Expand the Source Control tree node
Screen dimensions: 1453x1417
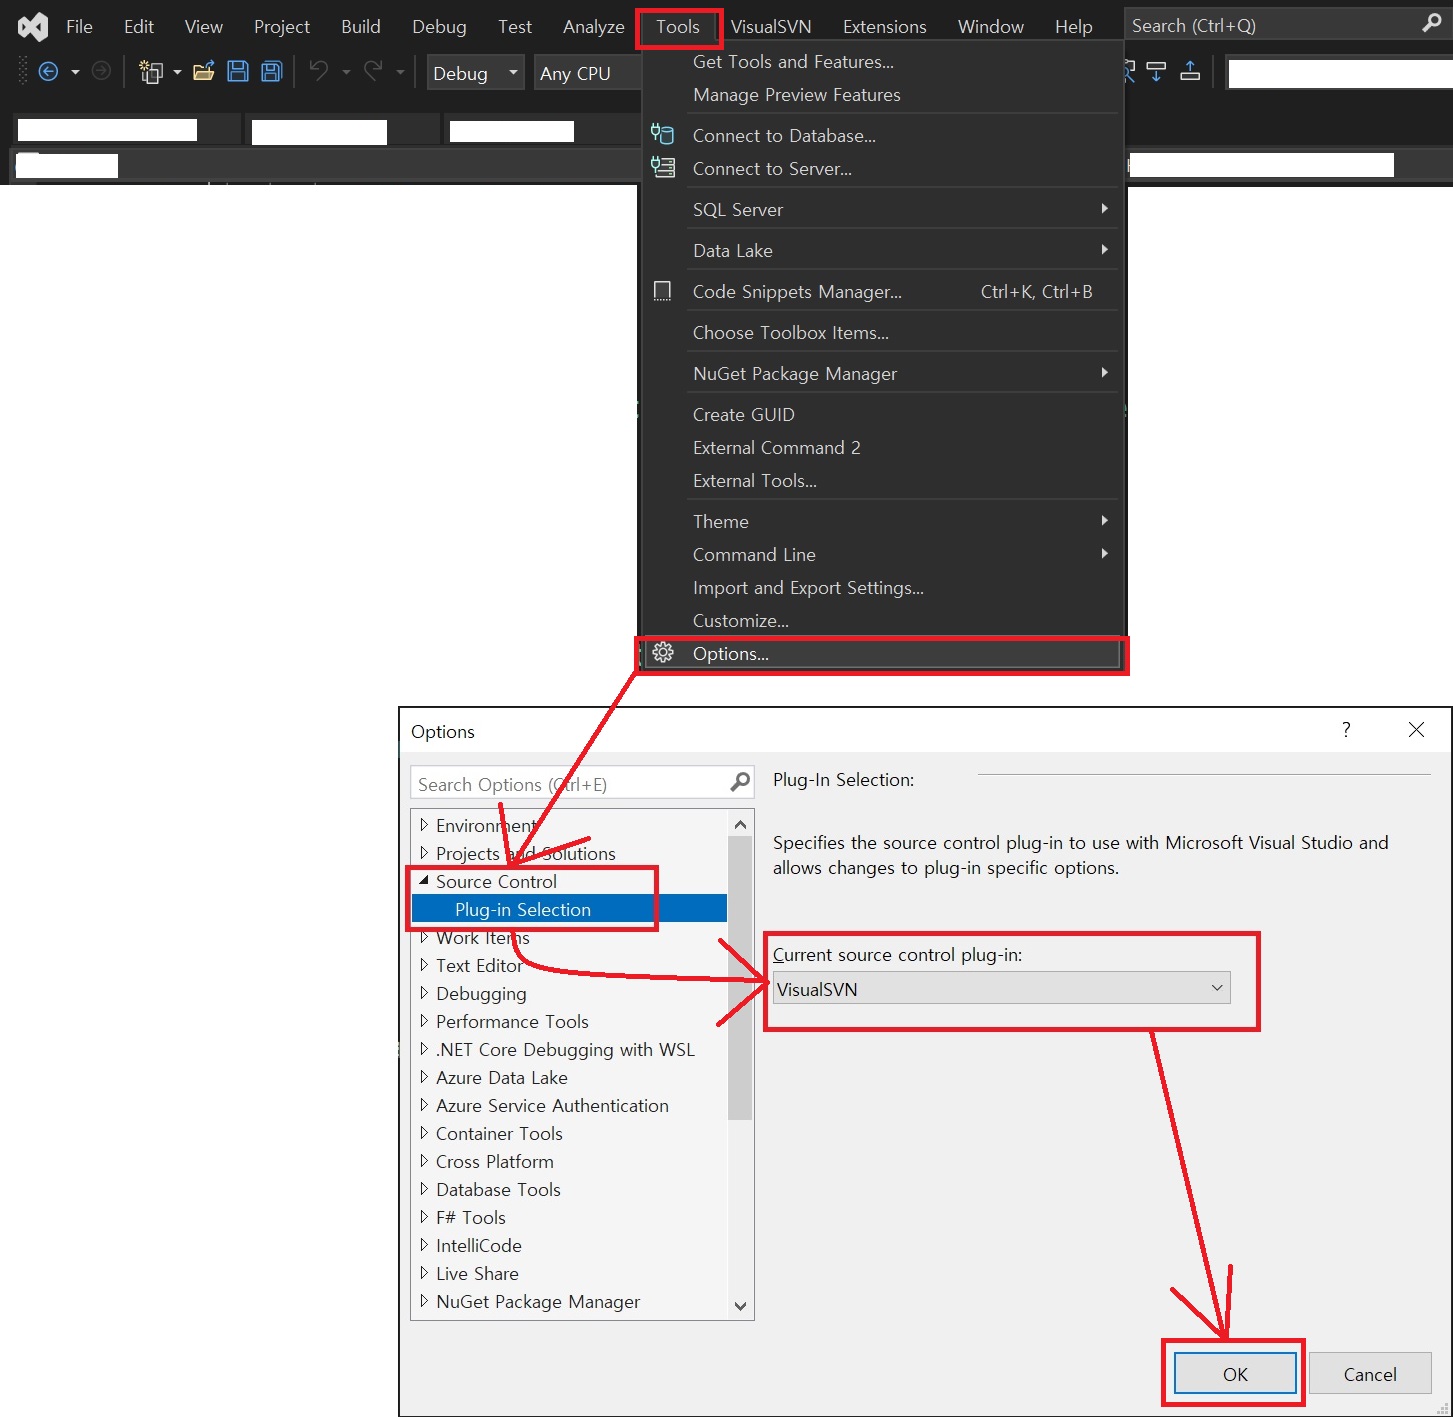click(425, 881)
